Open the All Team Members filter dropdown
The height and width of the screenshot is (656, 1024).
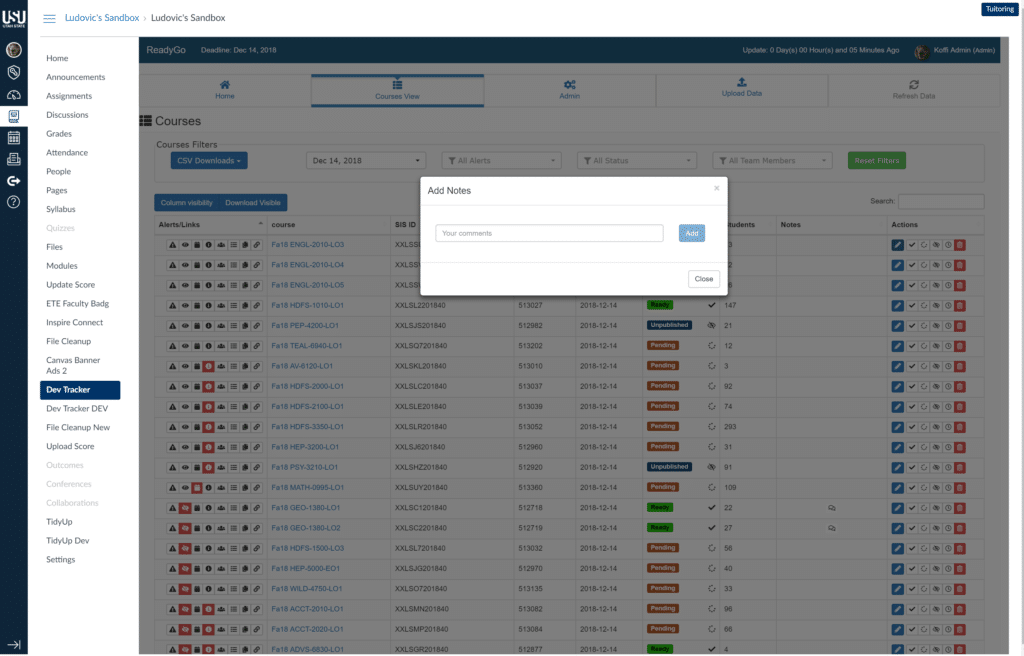coord(772,160)
